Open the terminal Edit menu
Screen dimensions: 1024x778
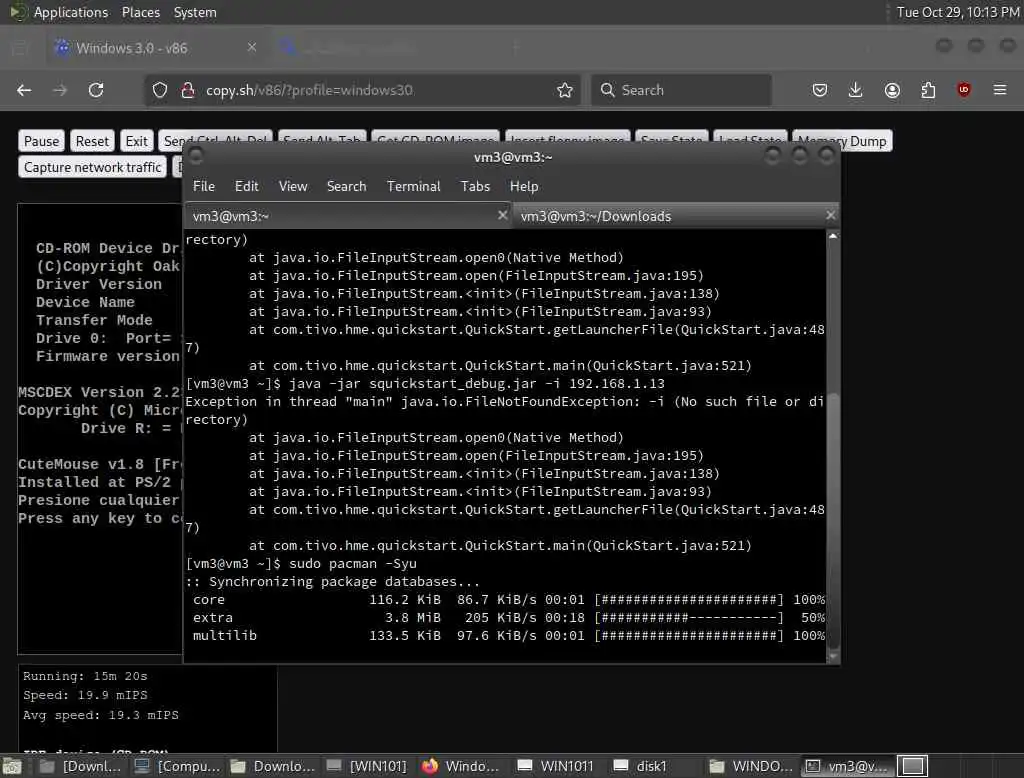coord(246,186)
